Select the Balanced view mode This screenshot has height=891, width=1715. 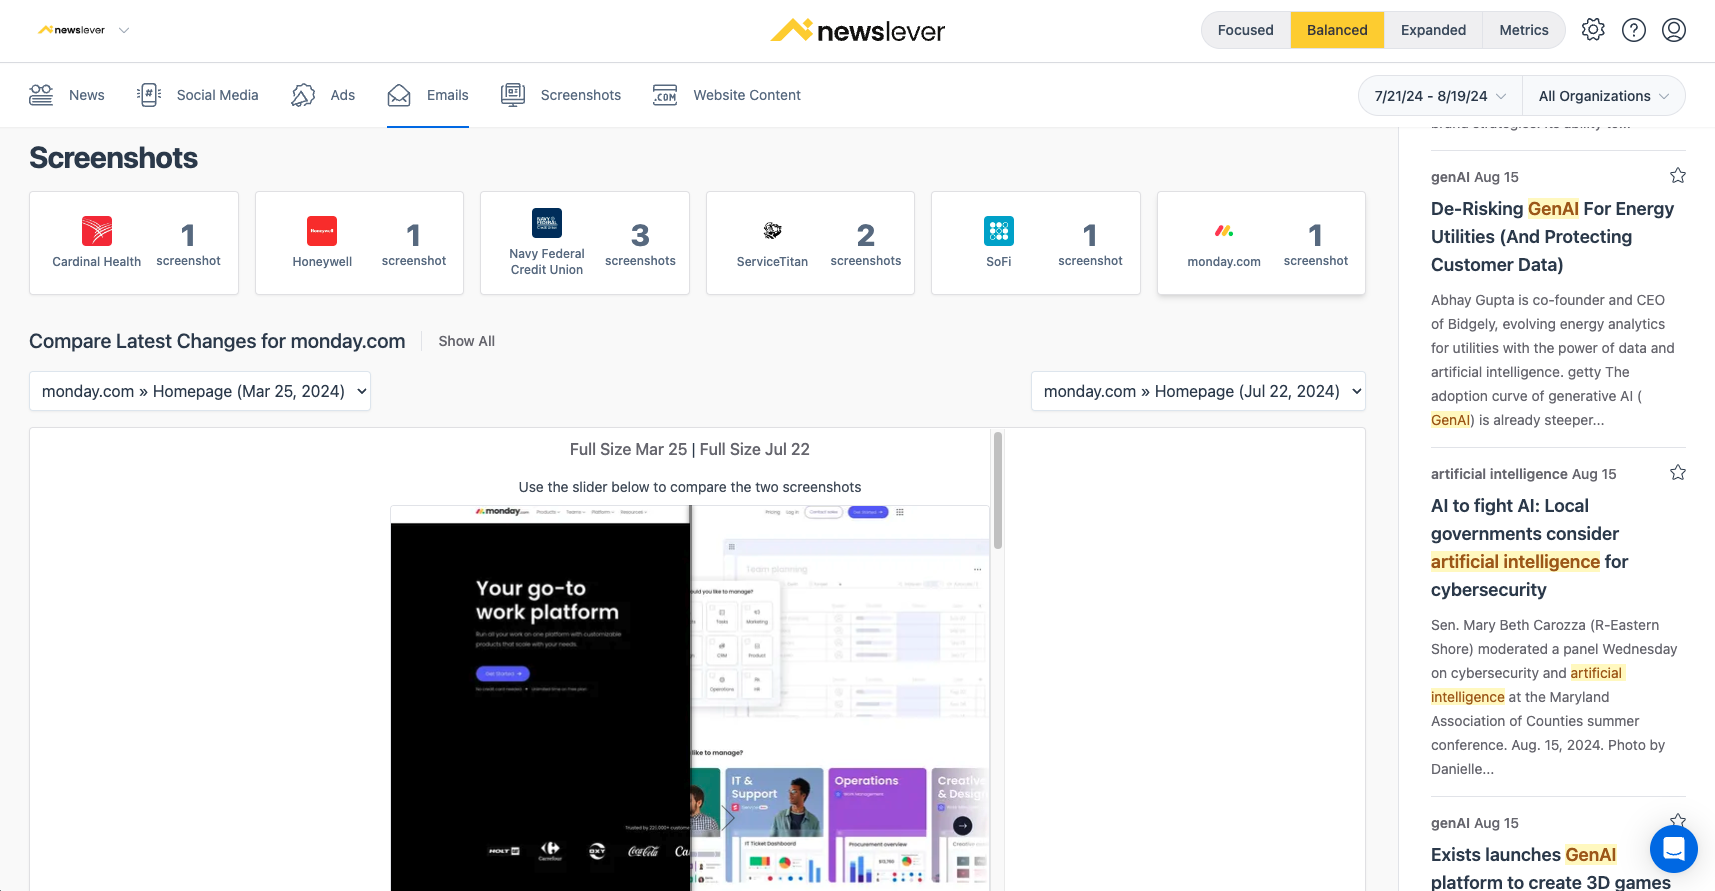tap(1337, 30)
